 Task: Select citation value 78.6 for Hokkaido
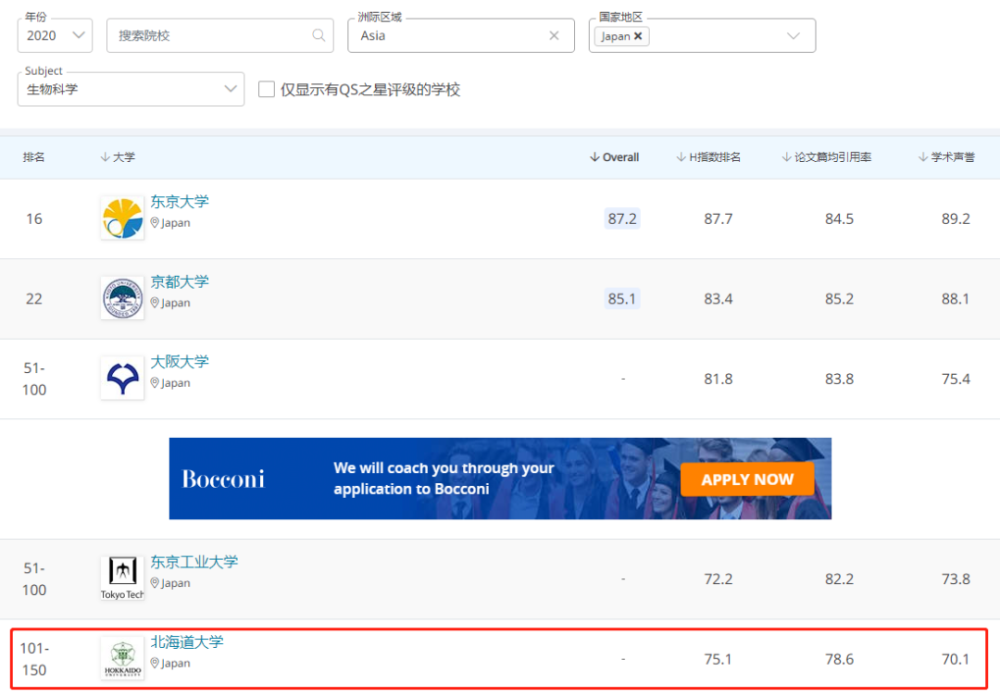coord(839,659)
